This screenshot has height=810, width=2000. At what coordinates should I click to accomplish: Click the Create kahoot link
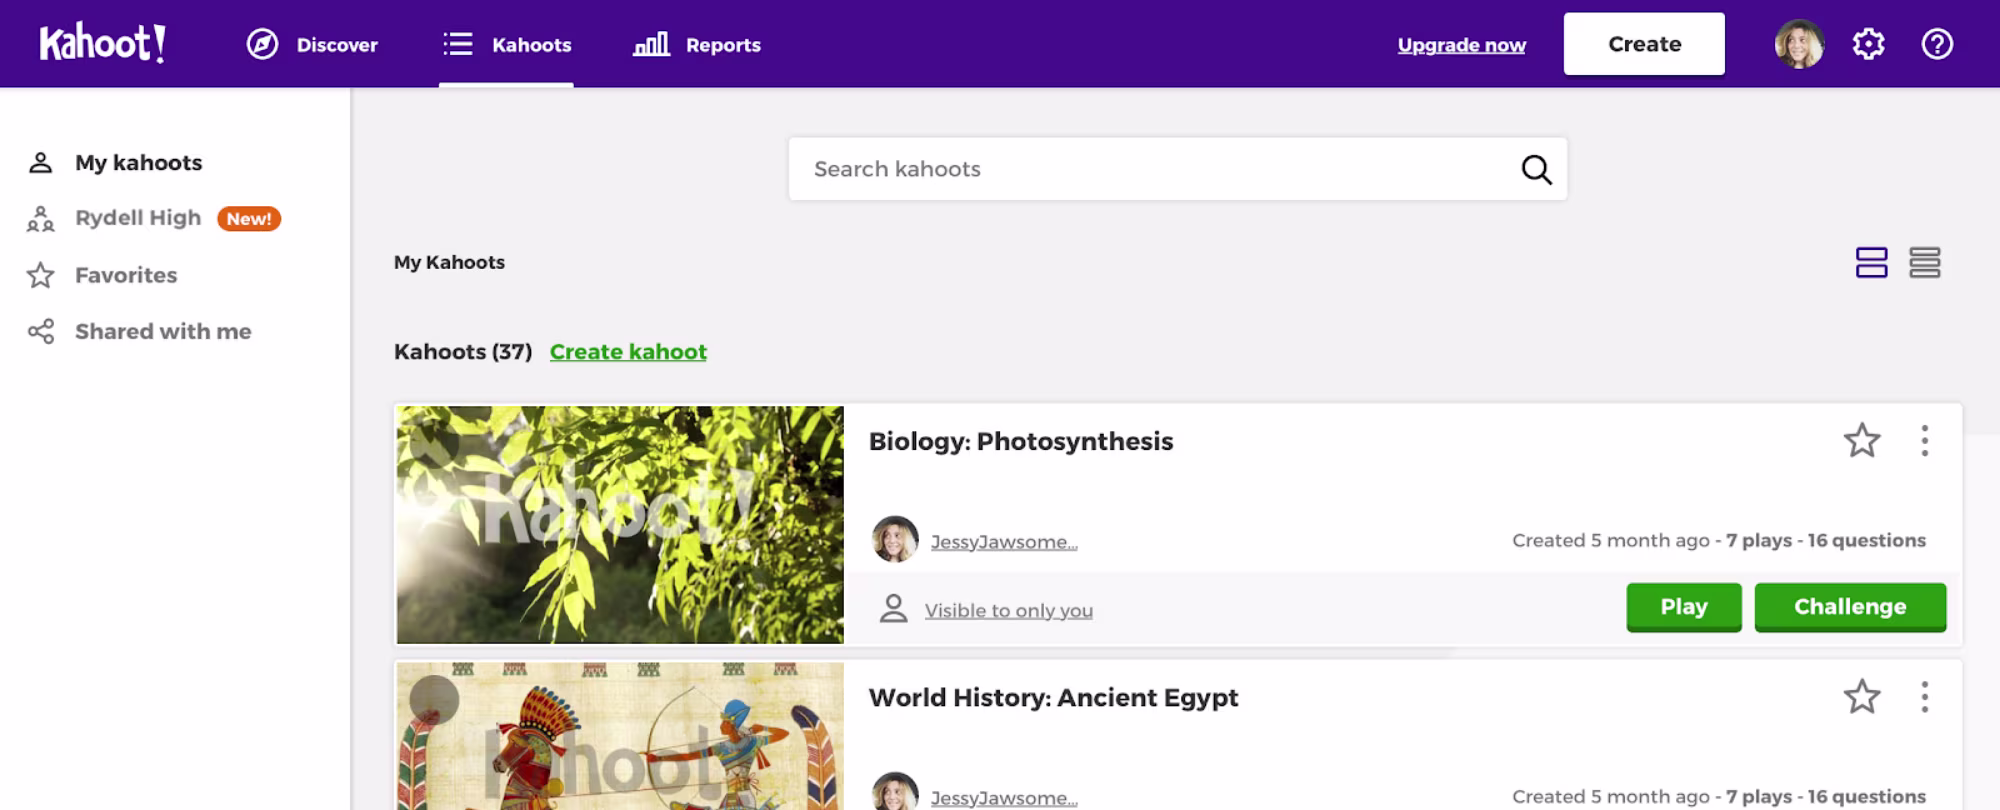coord(628,352)
